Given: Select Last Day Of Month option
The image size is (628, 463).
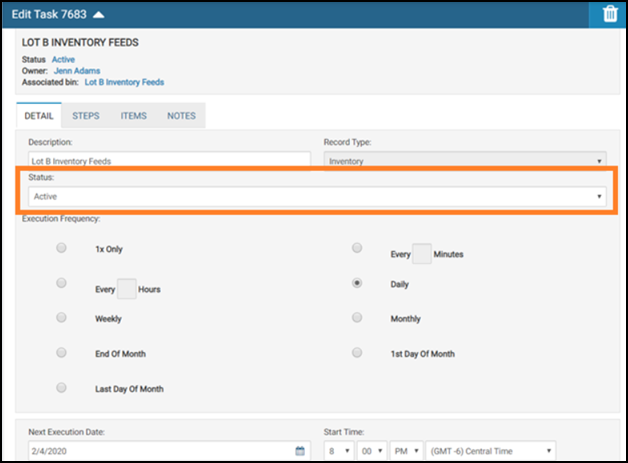Looking at the screenshot, I should click(62, 387).
